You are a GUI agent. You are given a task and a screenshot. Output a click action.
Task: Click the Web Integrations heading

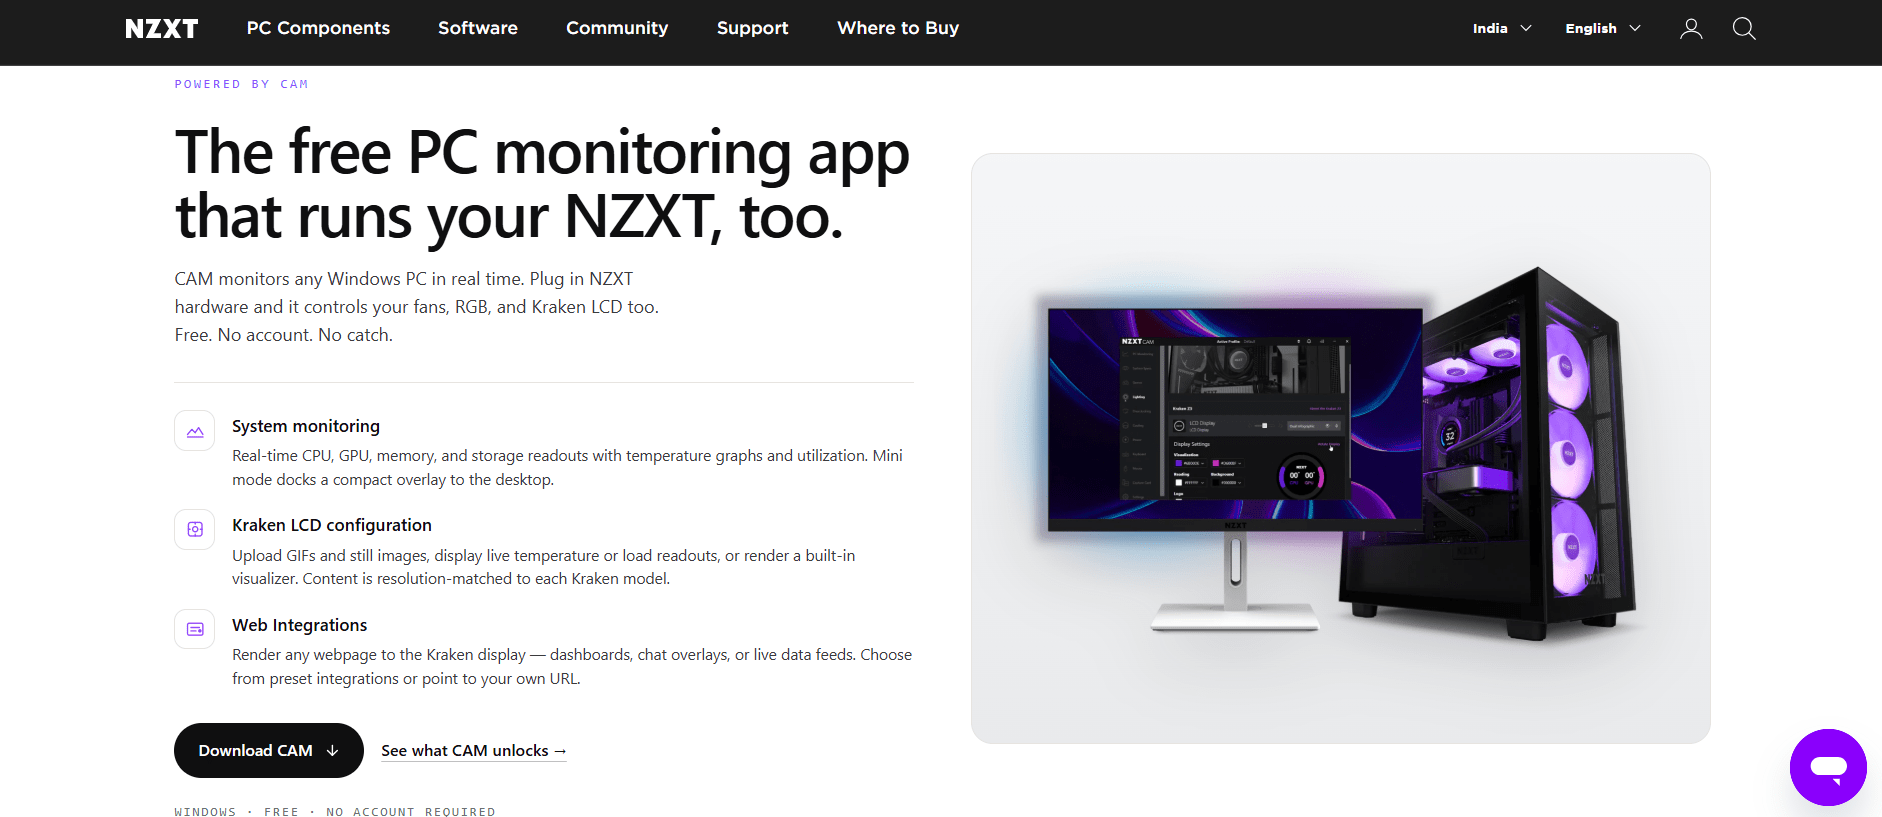pos(300,625)
